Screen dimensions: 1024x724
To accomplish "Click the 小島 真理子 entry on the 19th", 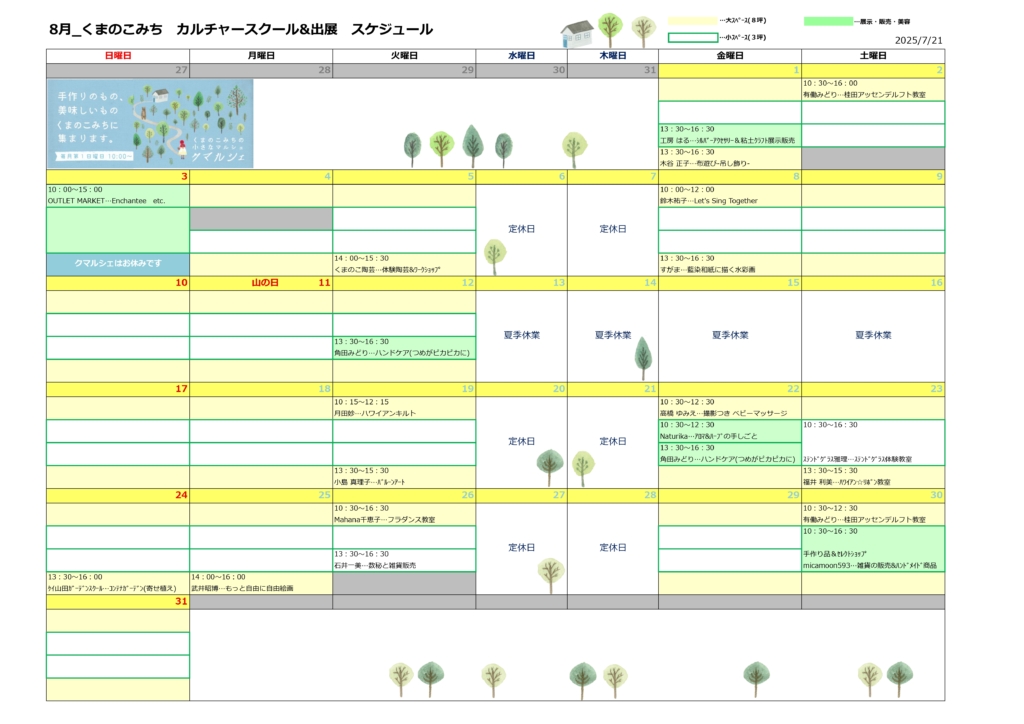I will [370, 482].
